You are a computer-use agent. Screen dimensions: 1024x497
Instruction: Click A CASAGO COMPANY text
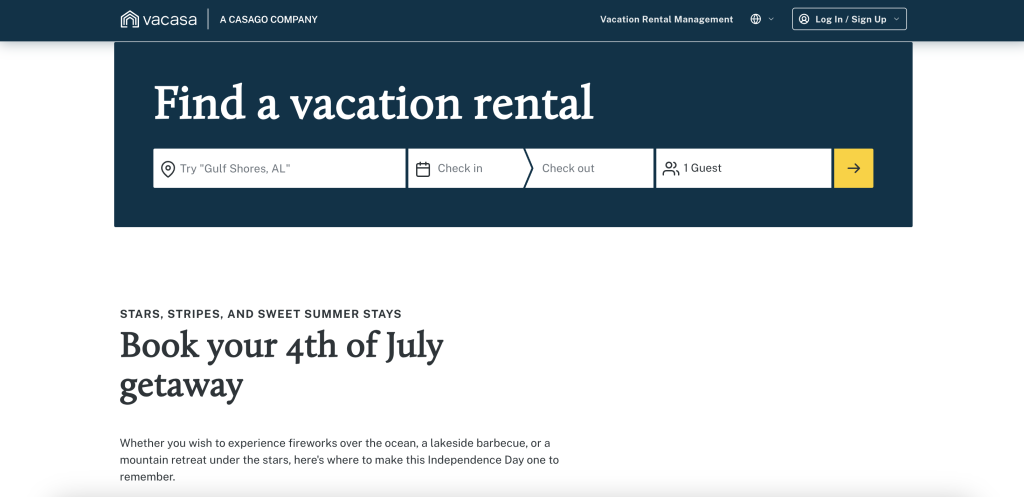tap(268, 20)
